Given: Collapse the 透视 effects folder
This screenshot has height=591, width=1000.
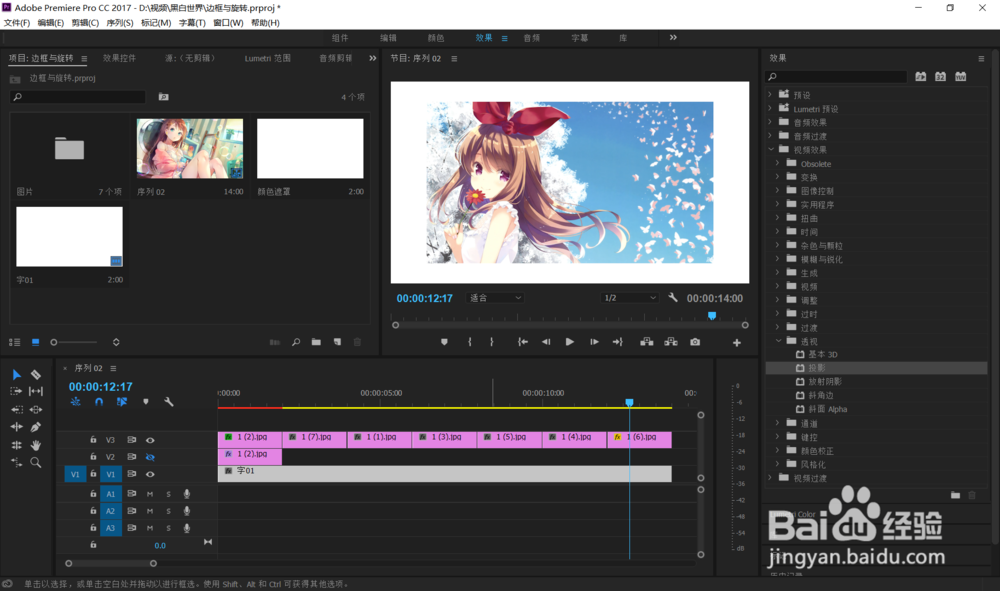Looking at the screenshot, I should (x=778, y=341).
